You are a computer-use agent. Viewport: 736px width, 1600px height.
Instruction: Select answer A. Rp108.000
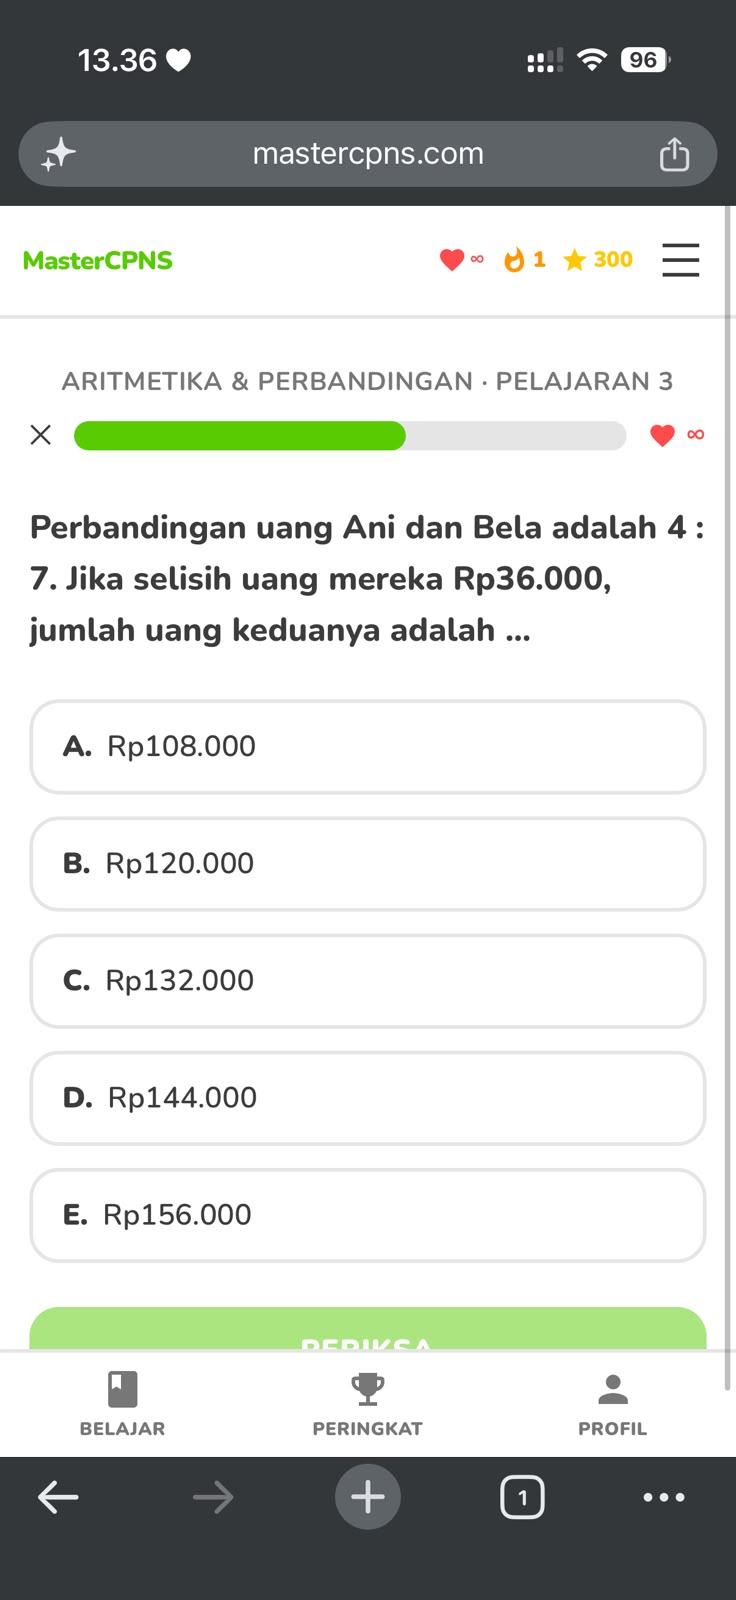tap(368, 747)
